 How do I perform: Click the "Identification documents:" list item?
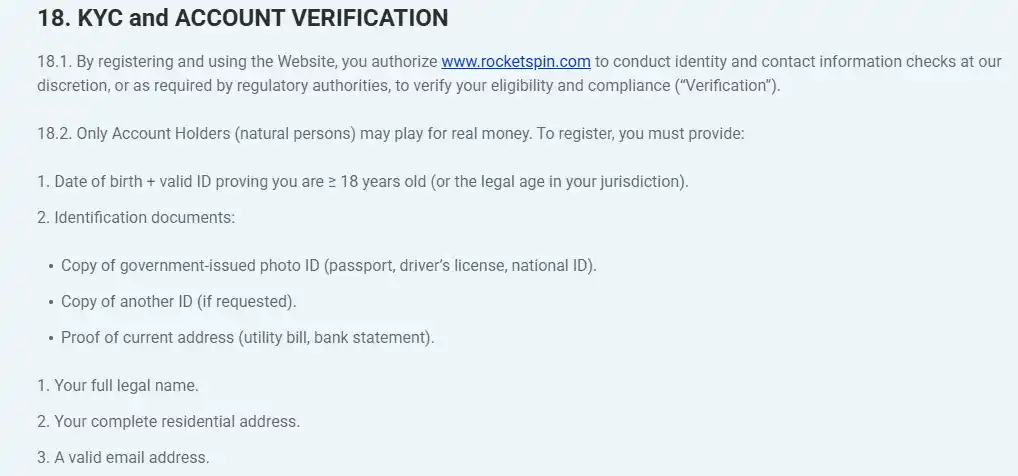pyautogui.click(x=136, y=218)
